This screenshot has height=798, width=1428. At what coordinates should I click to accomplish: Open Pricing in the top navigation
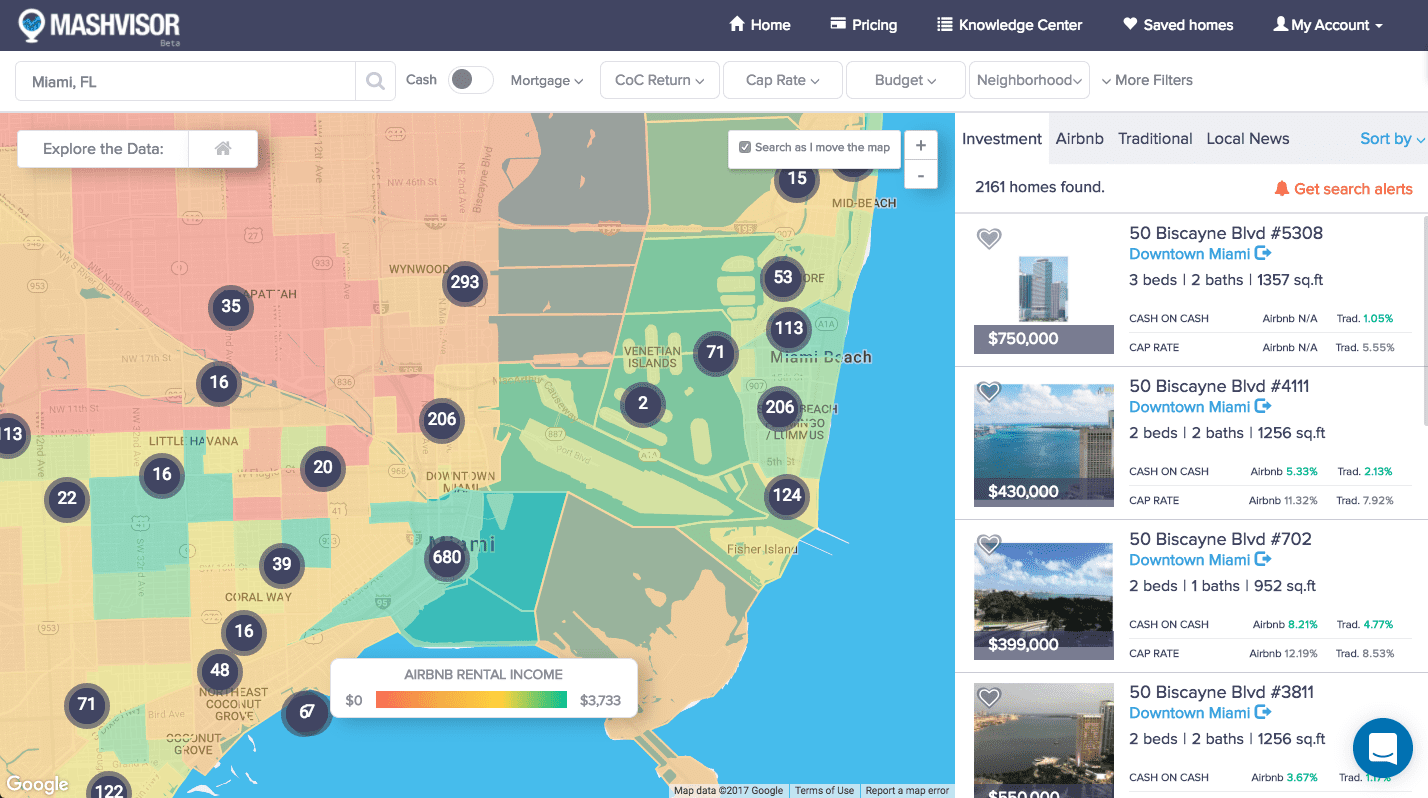click(863, 25)
